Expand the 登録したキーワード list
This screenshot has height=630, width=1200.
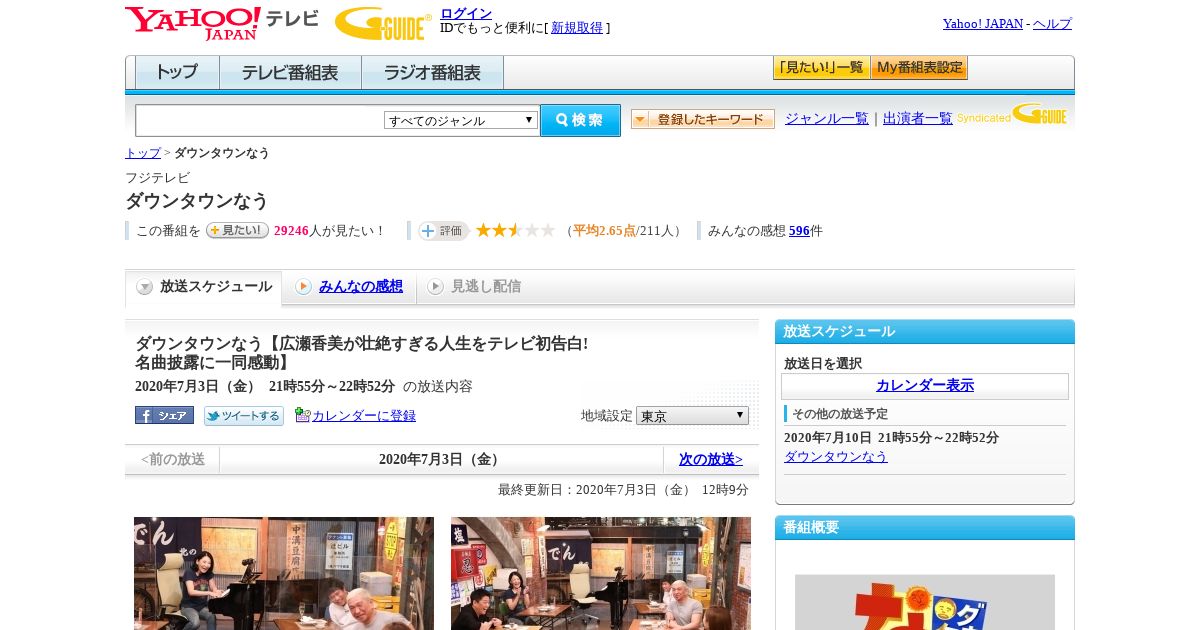(x=703, y=119)
